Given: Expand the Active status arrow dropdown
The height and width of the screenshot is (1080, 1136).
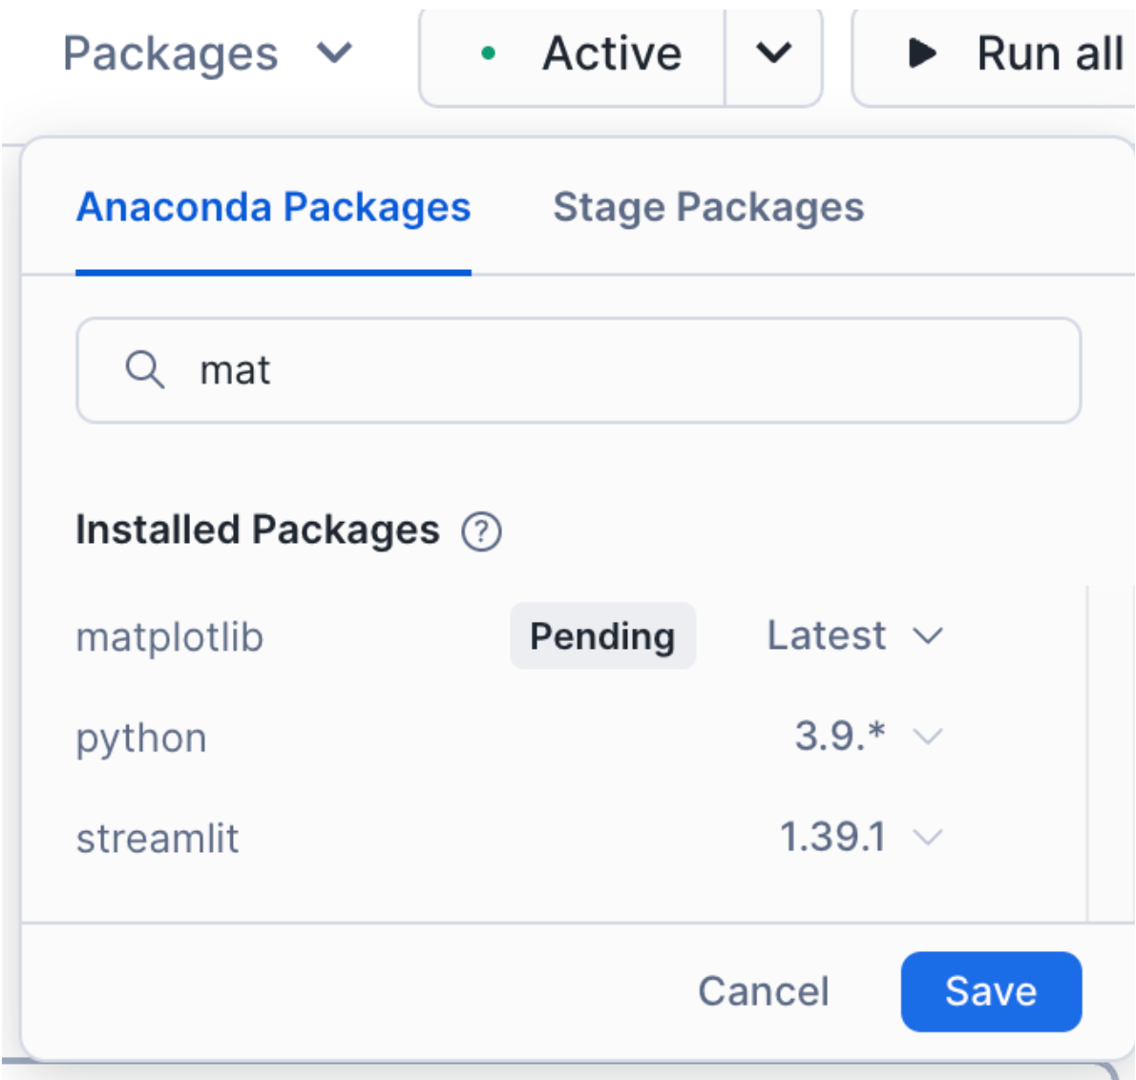Looking at the screenshot, I should [773, 54].
